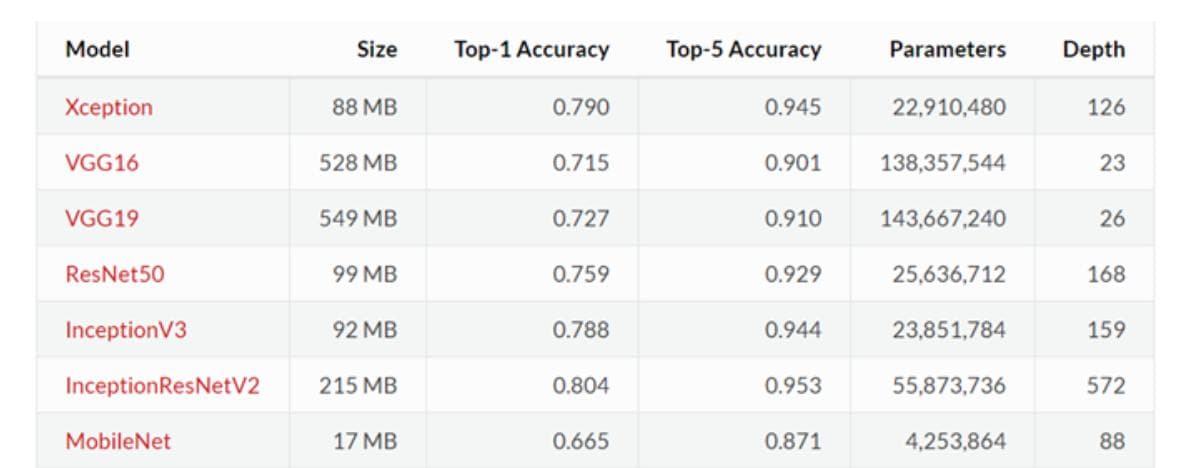Select the 0.804 Top-1 accuracy cell

(x=581, y=385)
